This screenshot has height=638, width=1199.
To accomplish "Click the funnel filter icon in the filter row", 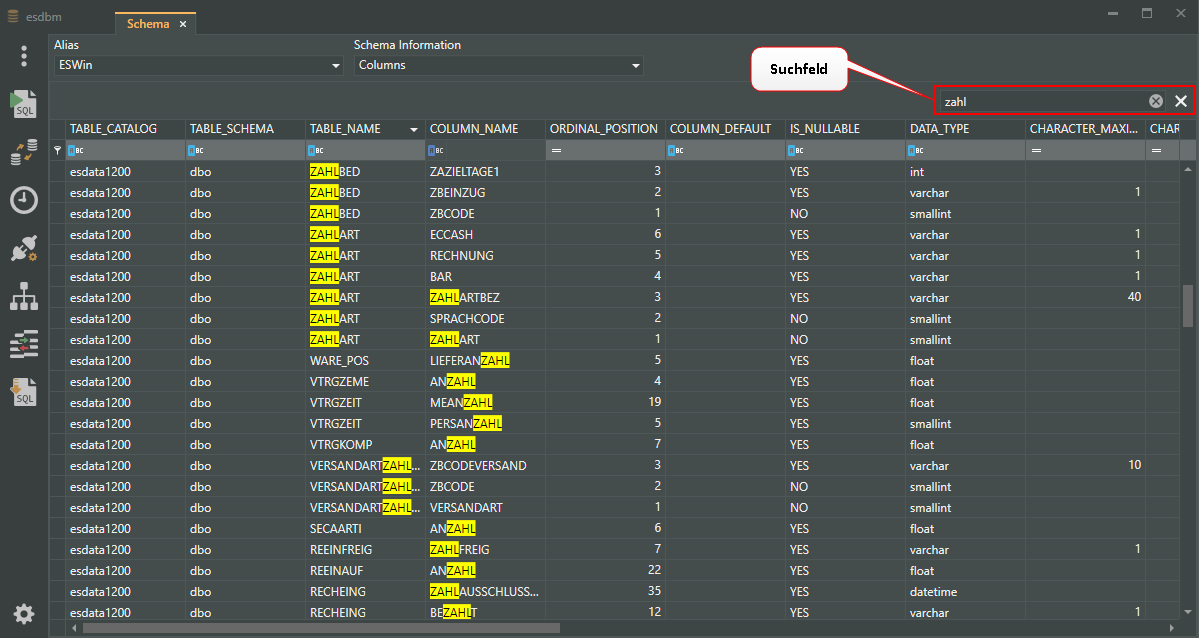I will (57, 150).
